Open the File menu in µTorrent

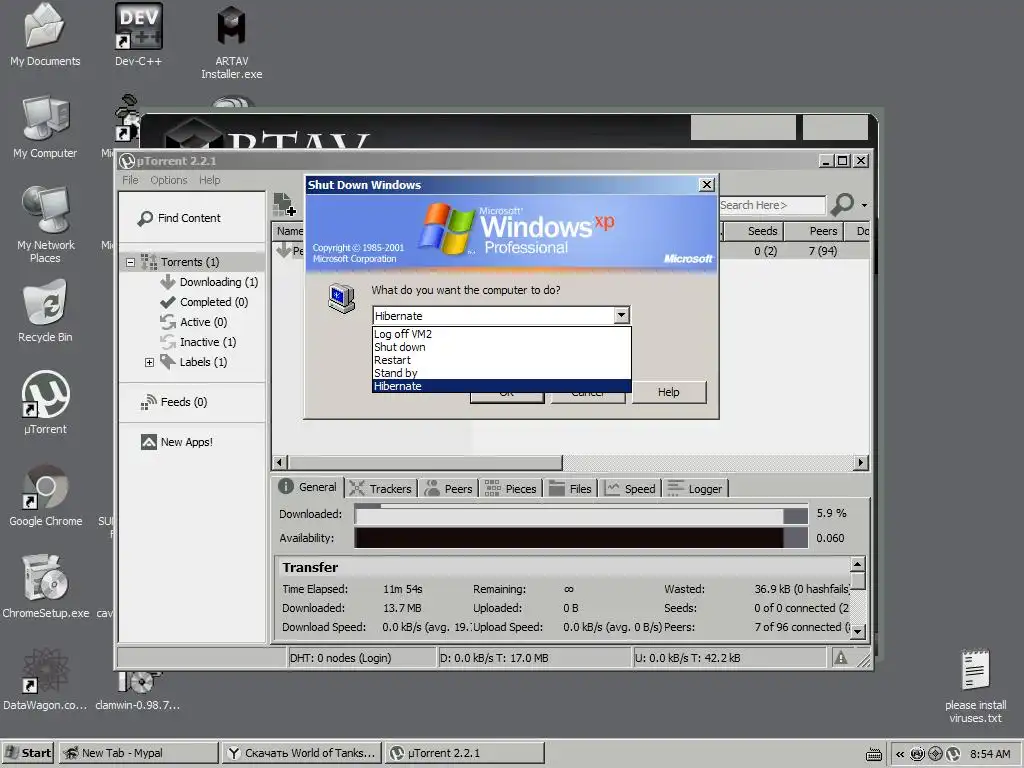pyautogui.click(x=130, y=180)
